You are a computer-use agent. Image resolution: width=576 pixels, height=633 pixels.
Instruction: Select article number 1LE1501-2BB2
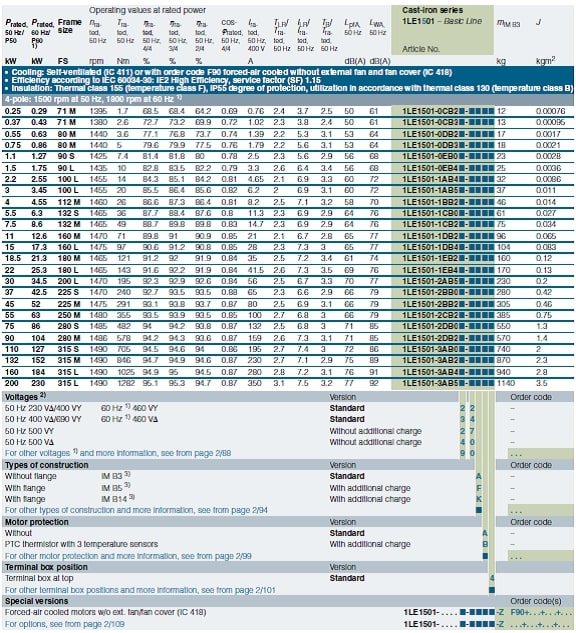[x=430, y=304]
